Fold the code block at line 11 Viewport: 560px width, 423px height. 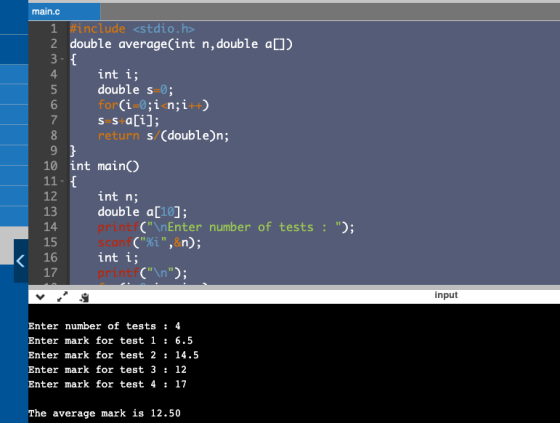pos(62,181)
